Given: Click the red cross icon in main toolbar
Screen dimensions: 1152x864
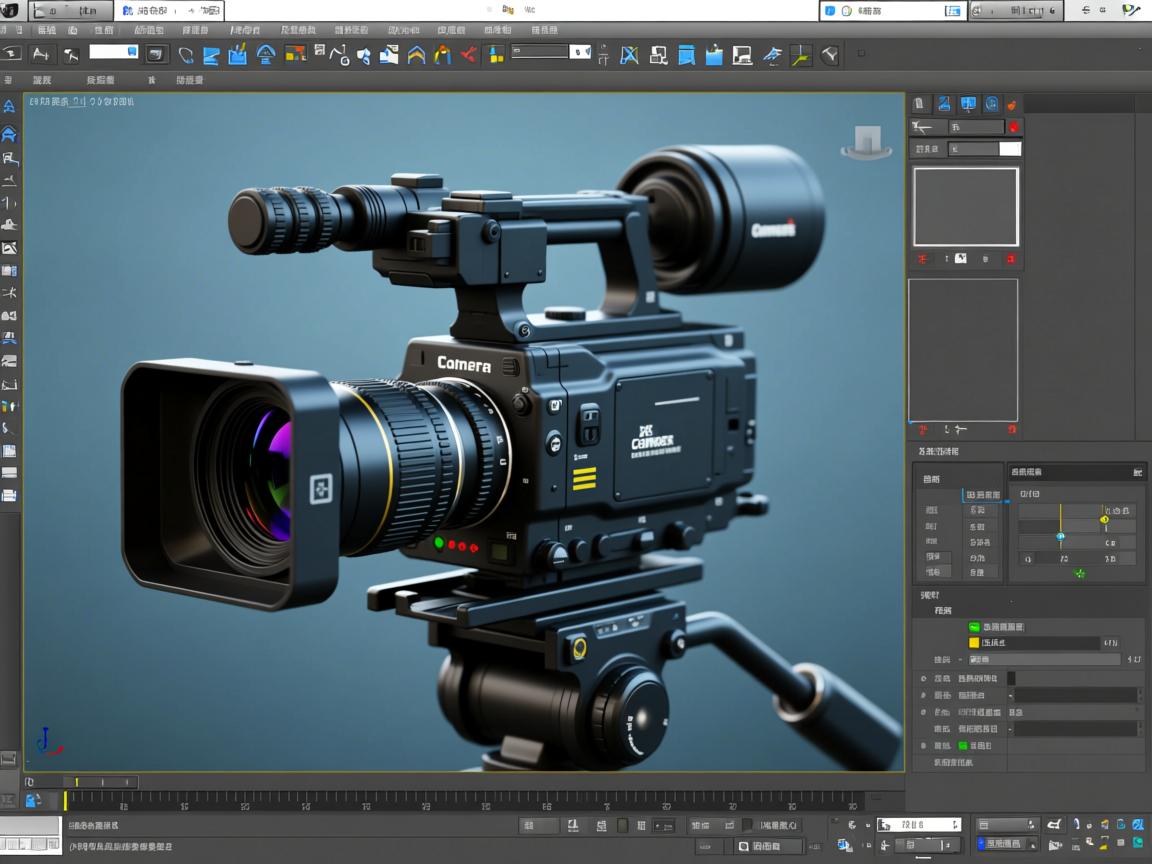Looking at the screenshot, I should [468, 55].
